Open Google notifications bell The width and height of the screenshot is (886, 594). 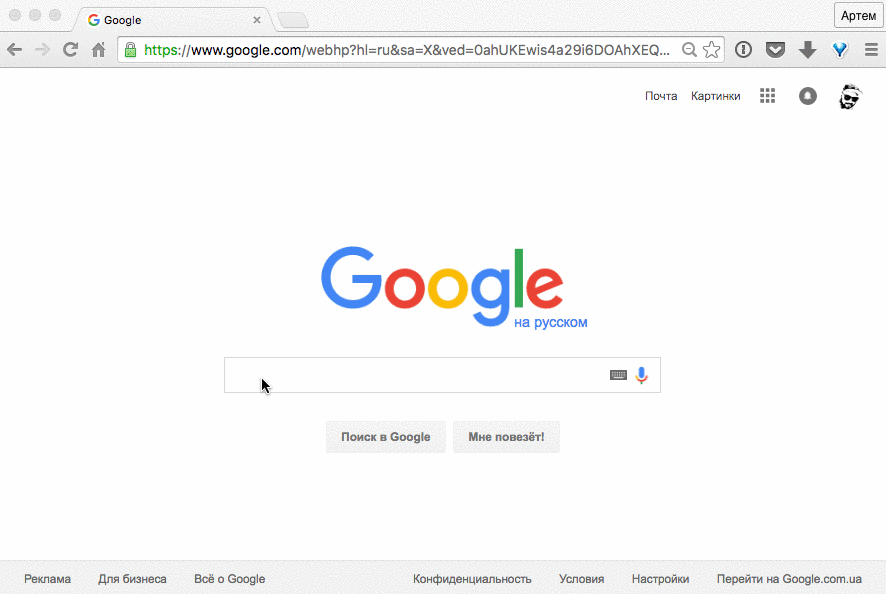click(x=807, y=96)
